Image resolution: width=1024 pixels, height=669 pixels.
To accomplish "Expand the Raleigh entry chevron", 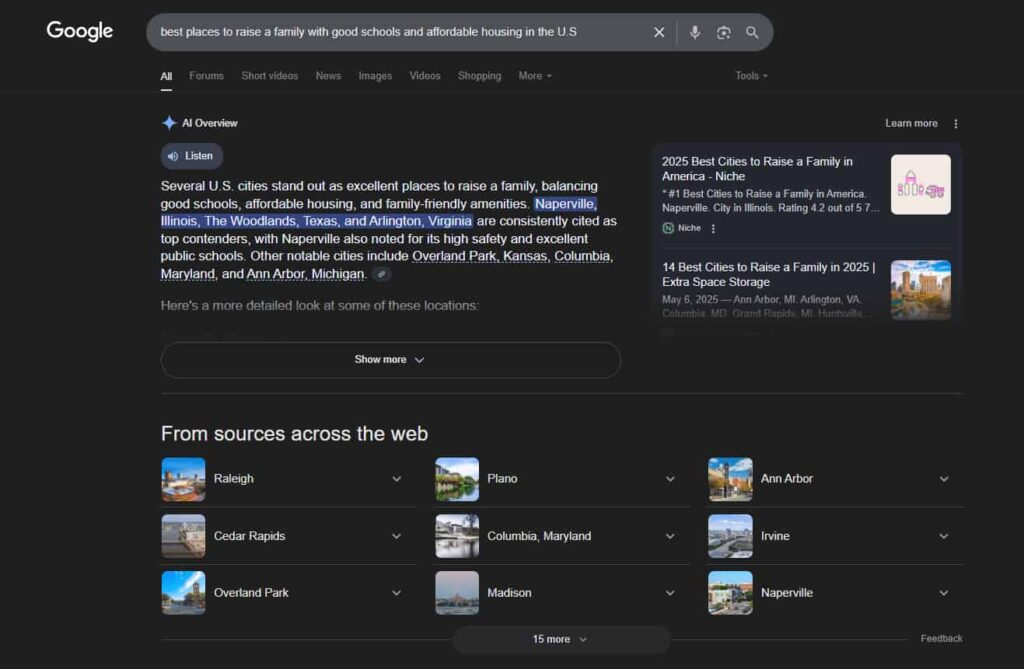I will point(396,479).
